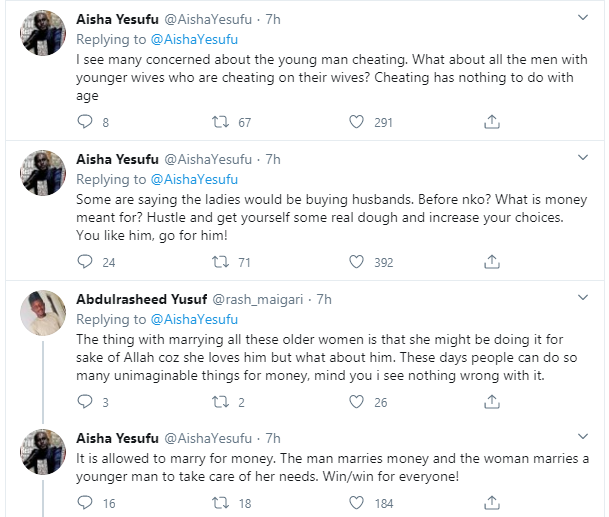Like the tweet with 291 likes
The height and width of the screenshot is (517, 609).
pos(357,122)
